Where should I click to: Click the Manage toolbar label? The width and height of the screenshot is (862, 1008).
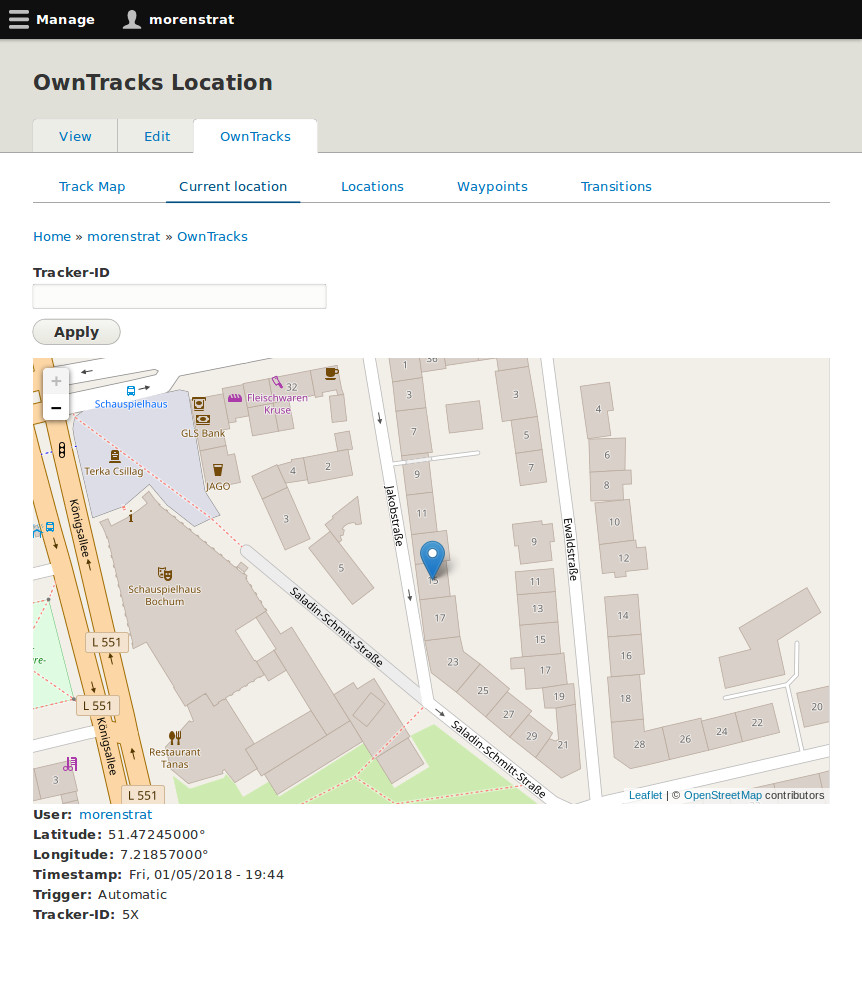65,19
